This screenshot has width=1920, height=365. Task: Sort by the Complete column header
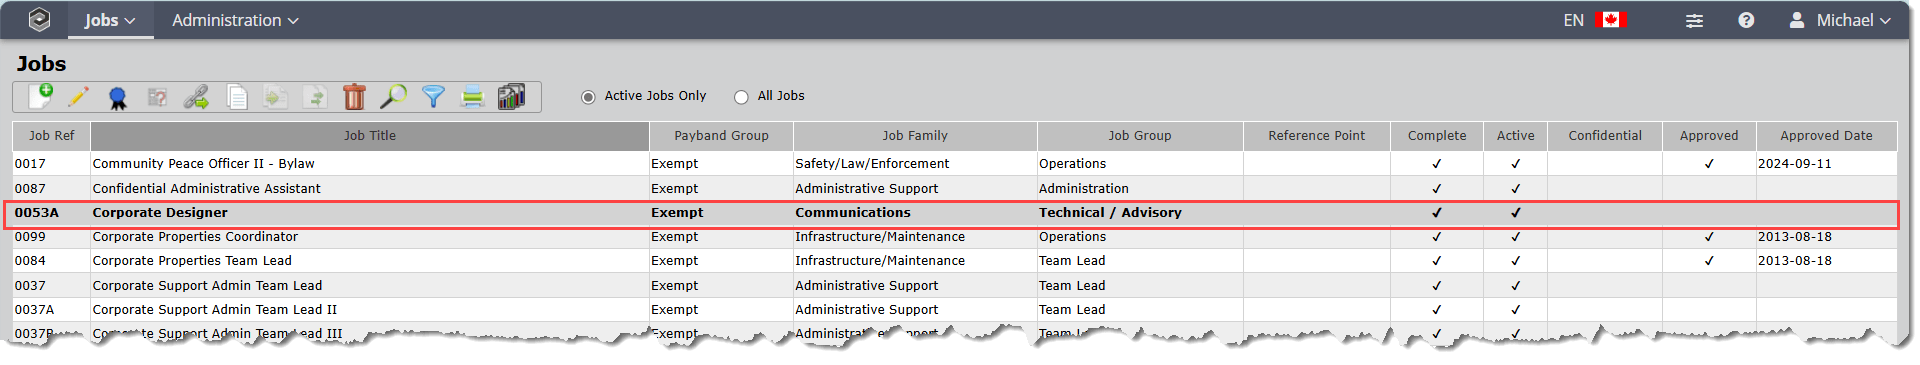click(1437, 136)
